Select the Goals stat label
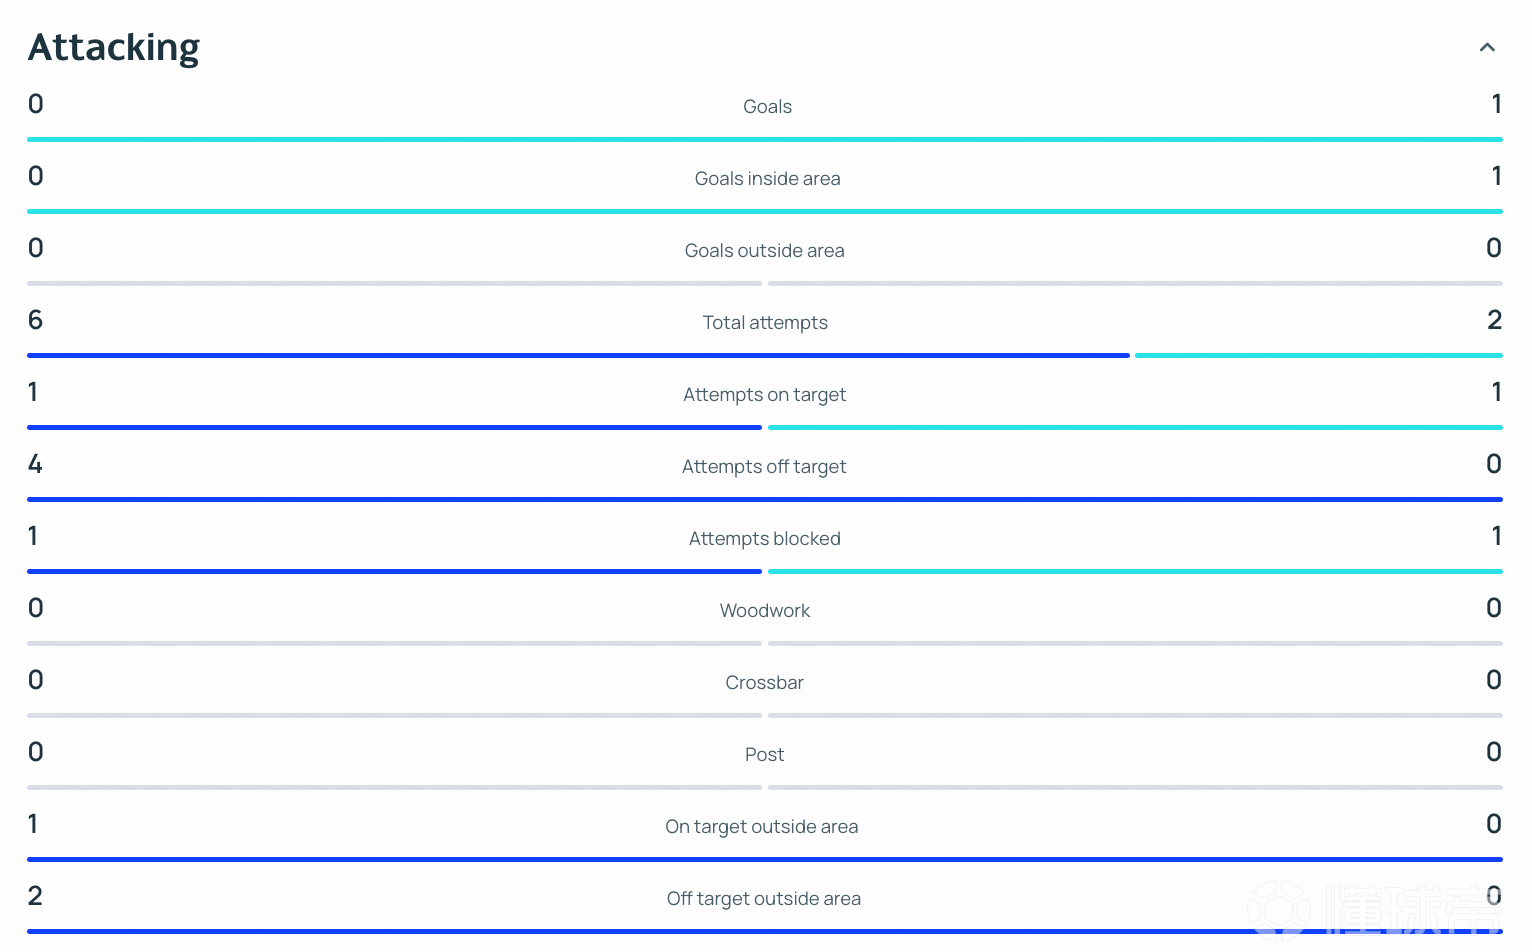The height and width of the screenshot is (952, 1532). click(x=767, y=107)
